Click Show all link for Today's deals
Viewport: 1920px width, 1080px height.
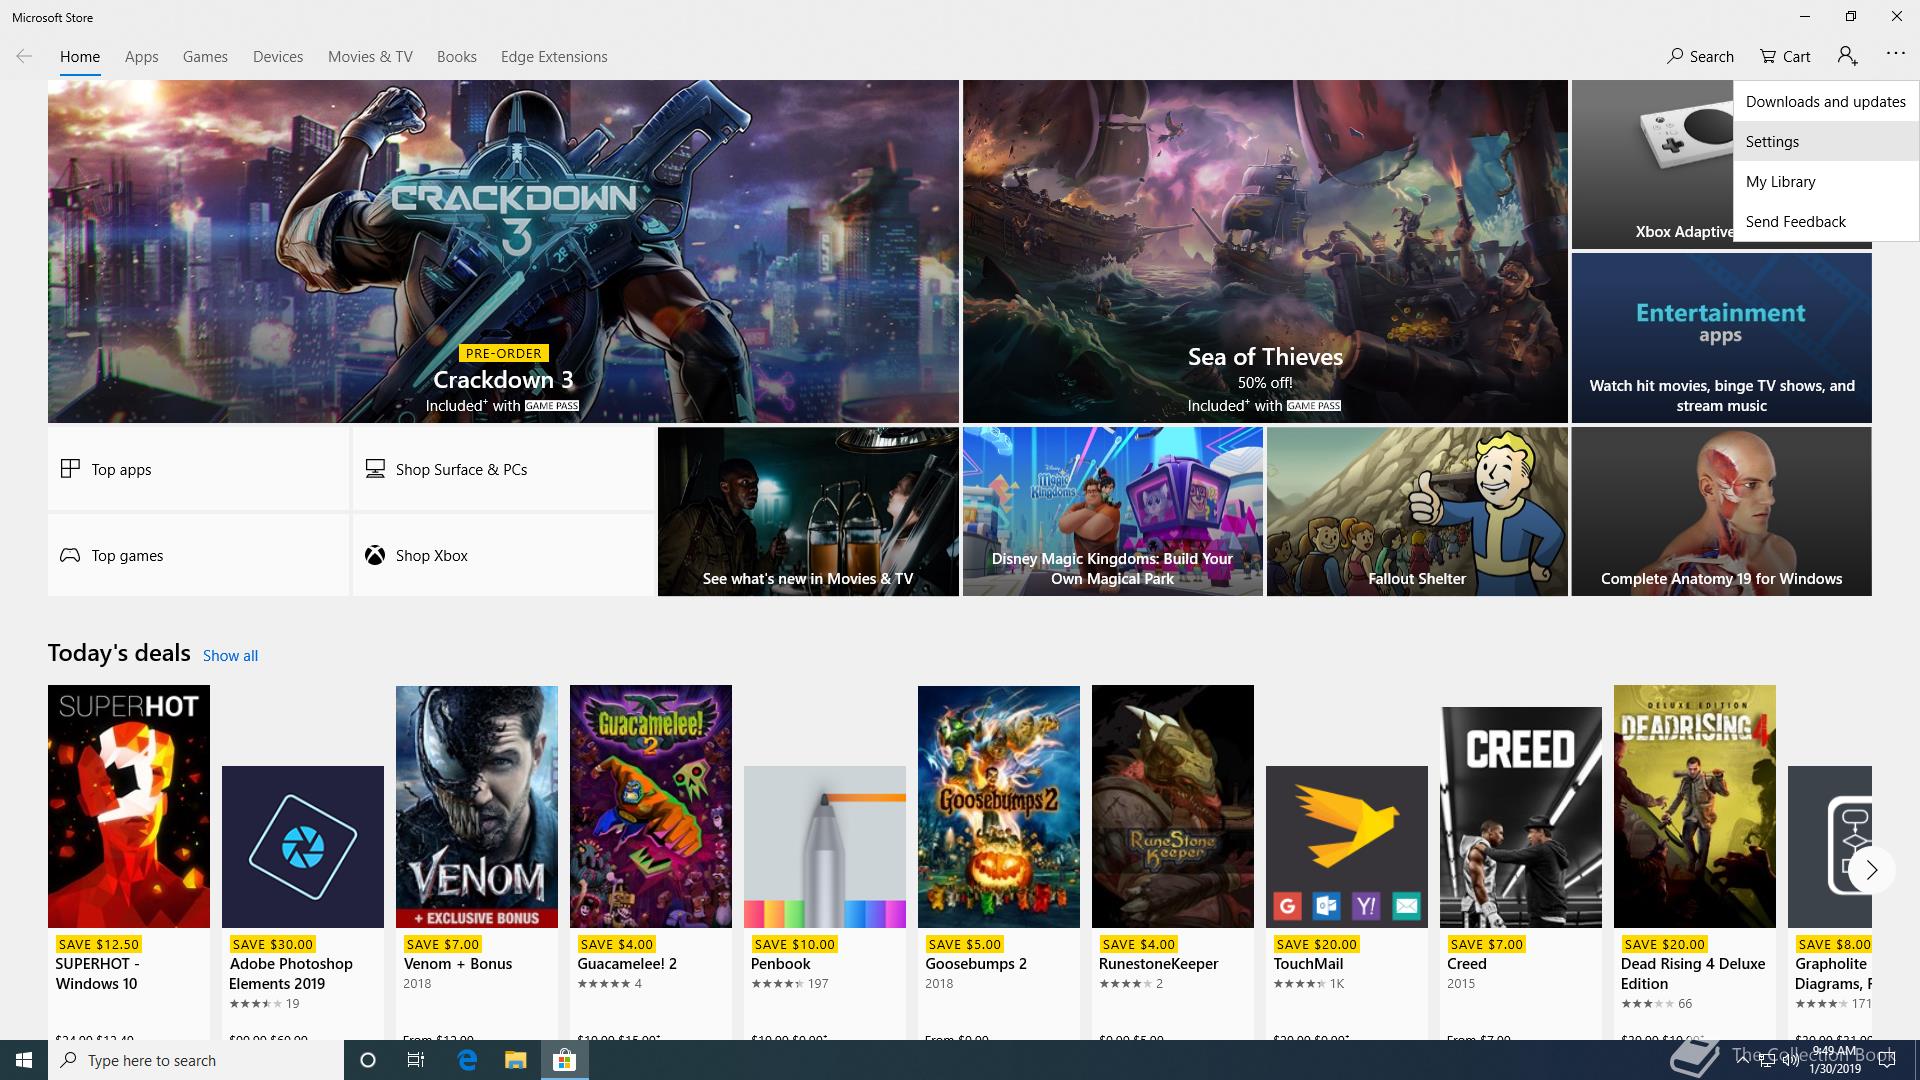230,656
